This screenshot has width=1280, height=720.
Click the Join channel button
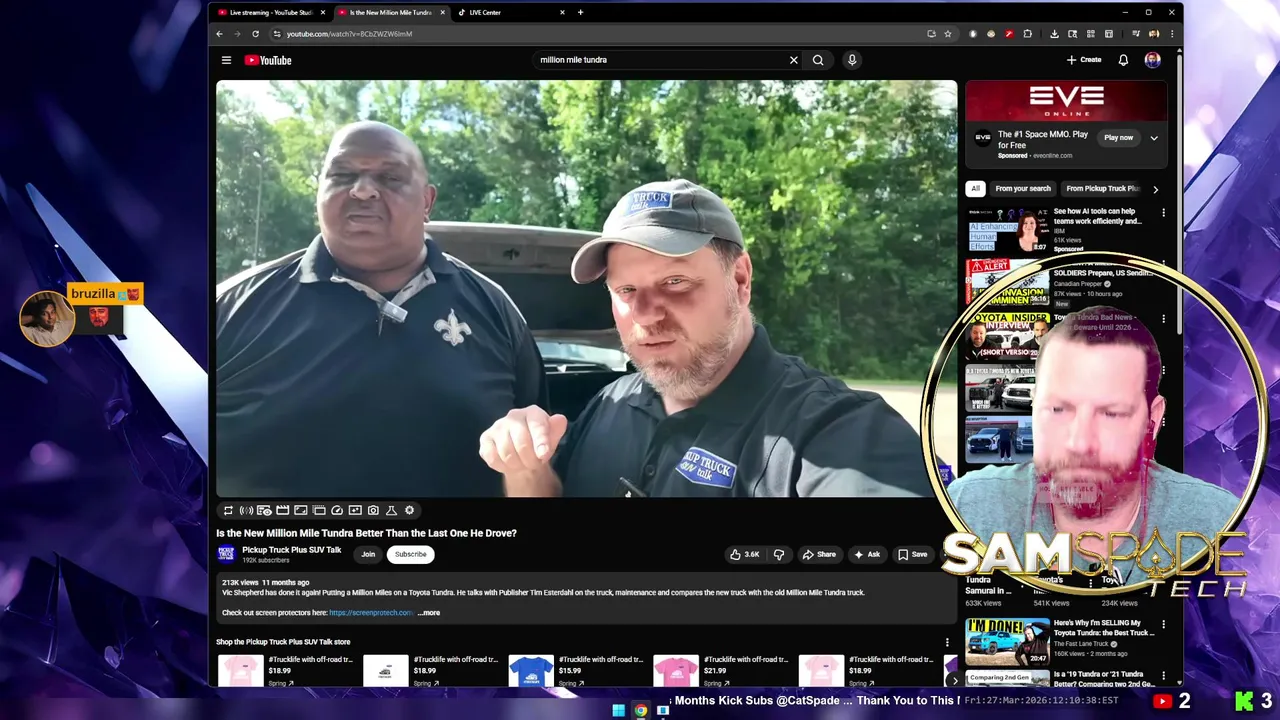click(368, 554)
